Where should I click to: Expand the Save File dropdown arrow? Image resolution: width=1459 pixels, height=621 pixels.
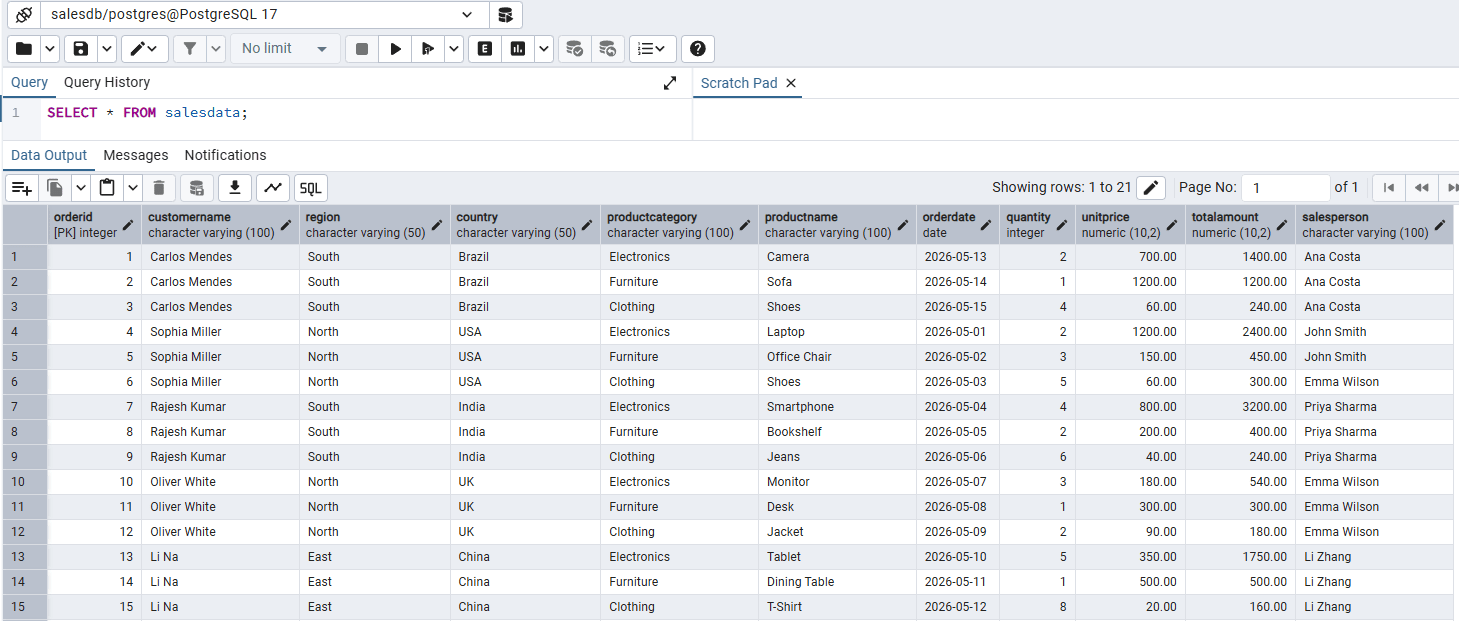pos(106,48)
